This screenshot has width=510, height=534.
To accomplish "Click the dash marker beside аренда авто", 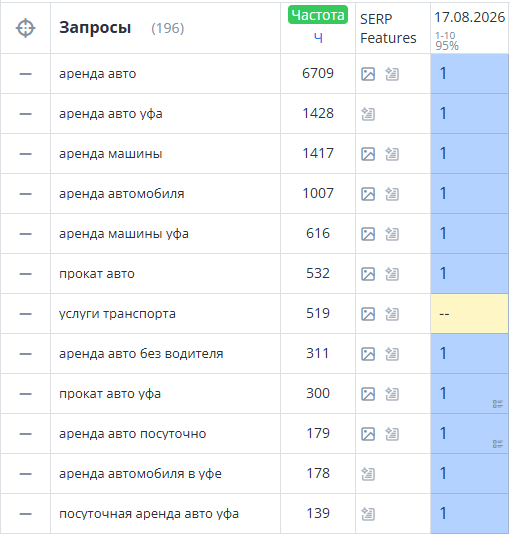I will (x=26, y=74).
